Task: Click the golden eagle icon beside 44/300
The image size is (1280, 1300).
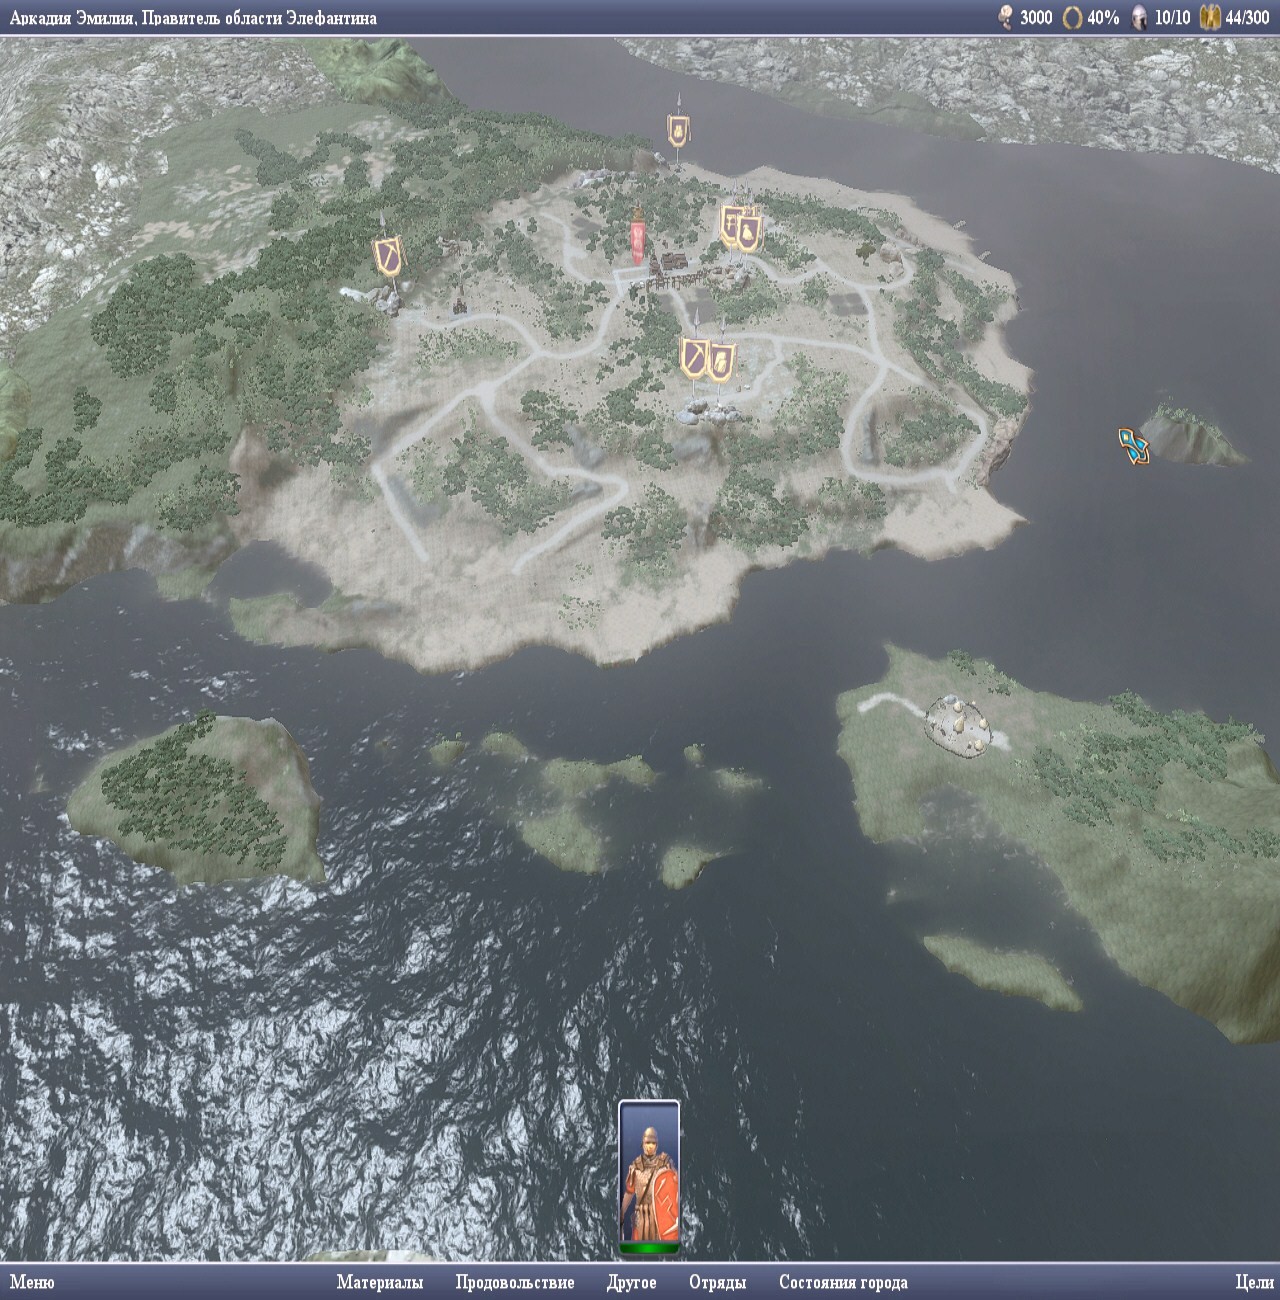Action: pos(1210,17)
